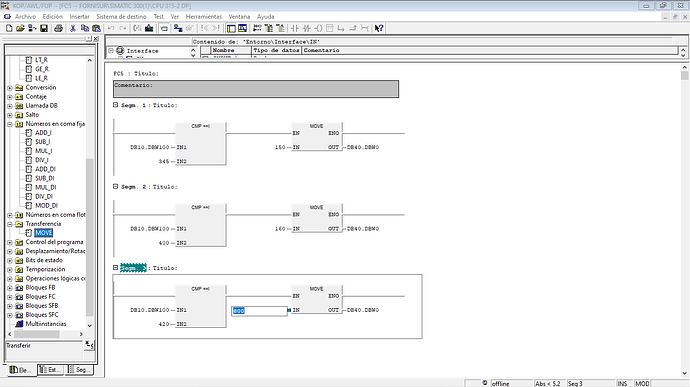The image size is (690, 387).
Task: Click value 420 at IN2 in Segm. 3
Action: pos(164,324)
